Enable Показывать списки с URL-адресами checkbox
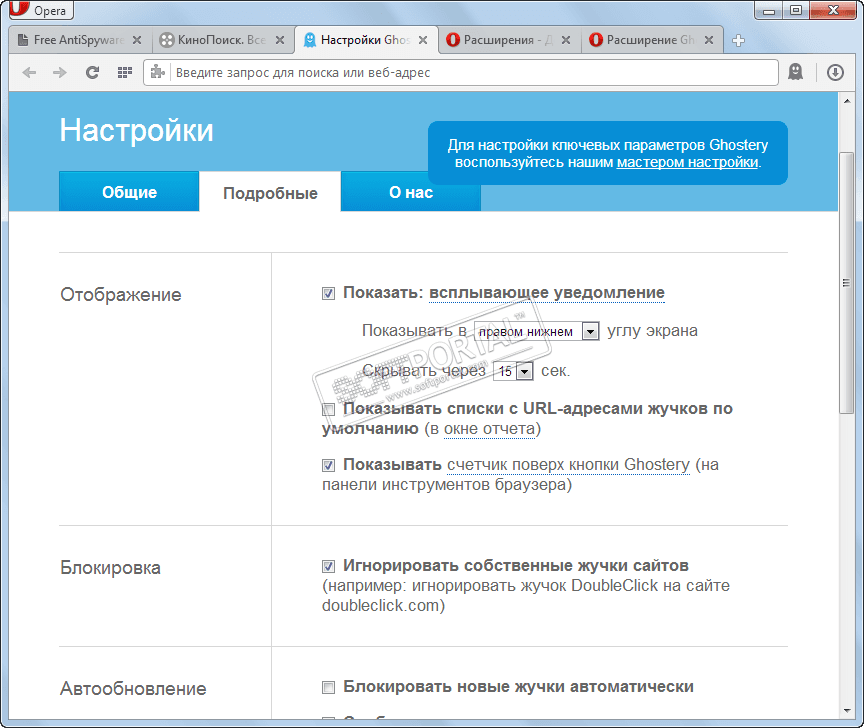Image resolution: width=864 pixels, height=728 pixels. pos(328,409)
